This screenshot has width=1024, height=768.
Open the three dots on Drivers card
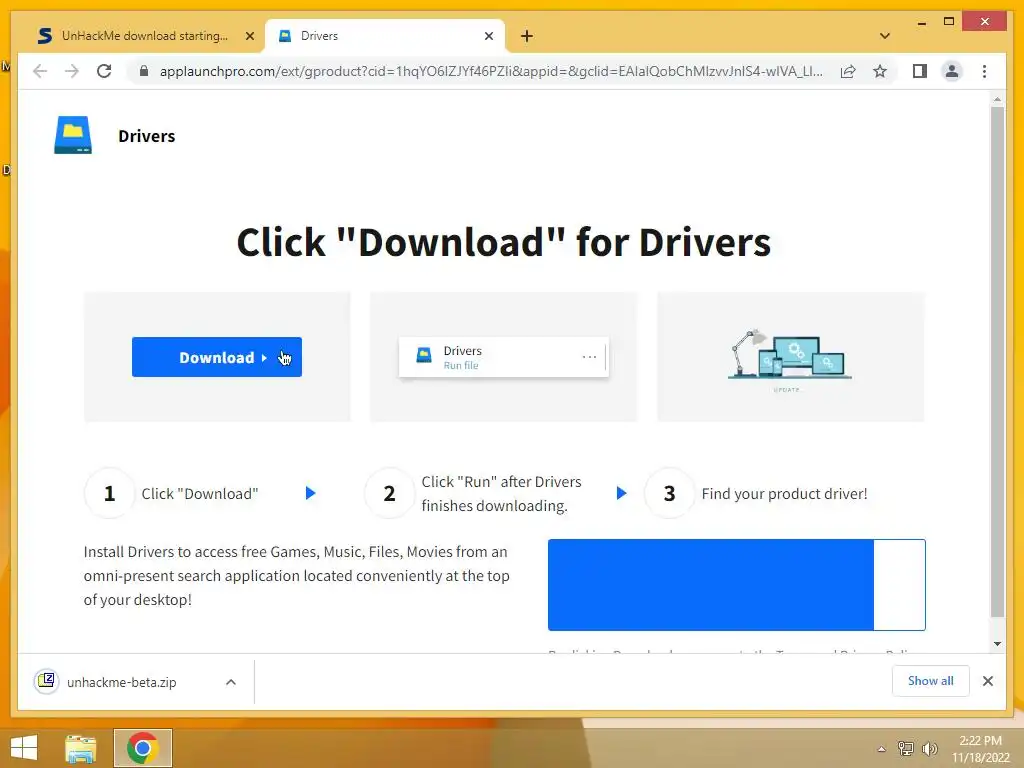click(589, 357)
